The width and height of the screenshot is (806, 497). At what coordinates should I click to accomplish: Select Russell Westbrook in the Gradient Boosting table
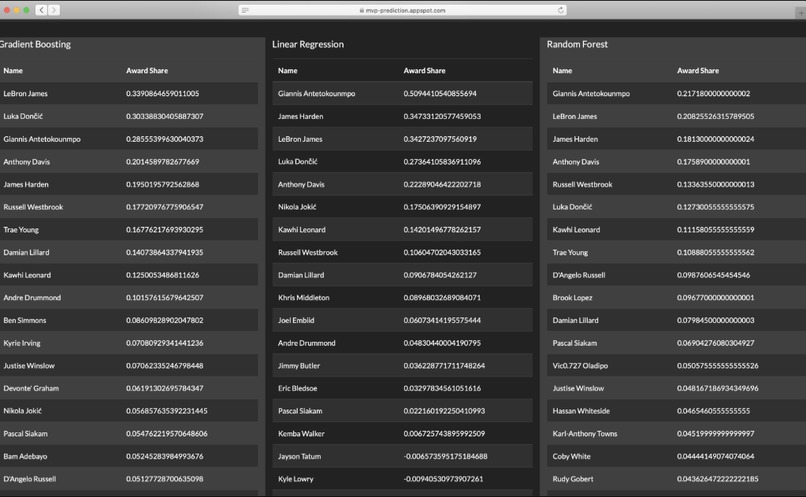point(33,207)
